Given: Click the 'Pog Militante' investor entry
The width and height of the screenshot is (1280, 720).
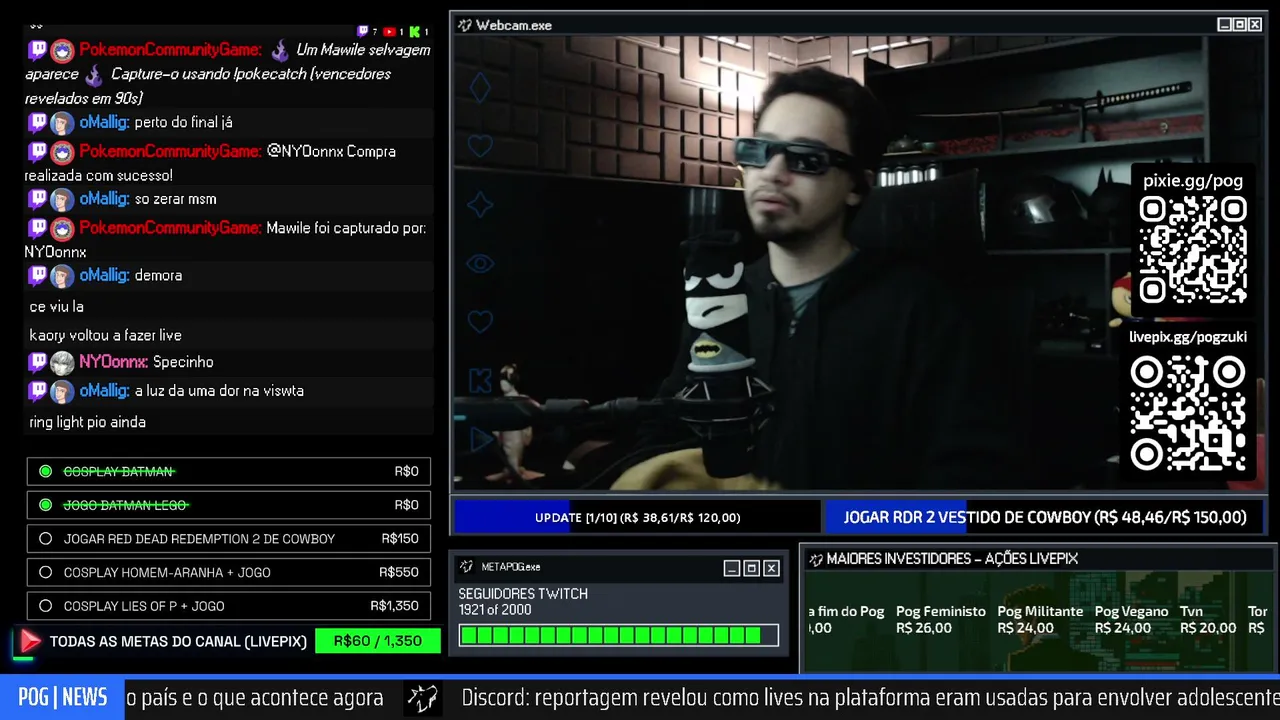Looking at the screenshot, I should [1040, 619].
